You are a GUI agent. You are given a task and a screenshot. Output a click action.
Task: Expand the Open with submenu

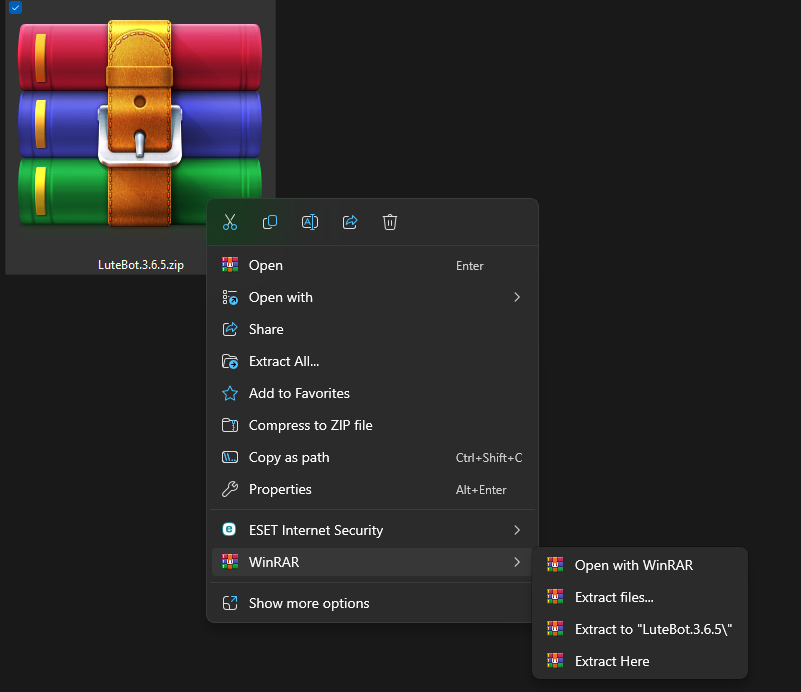[x=373, y=297]
